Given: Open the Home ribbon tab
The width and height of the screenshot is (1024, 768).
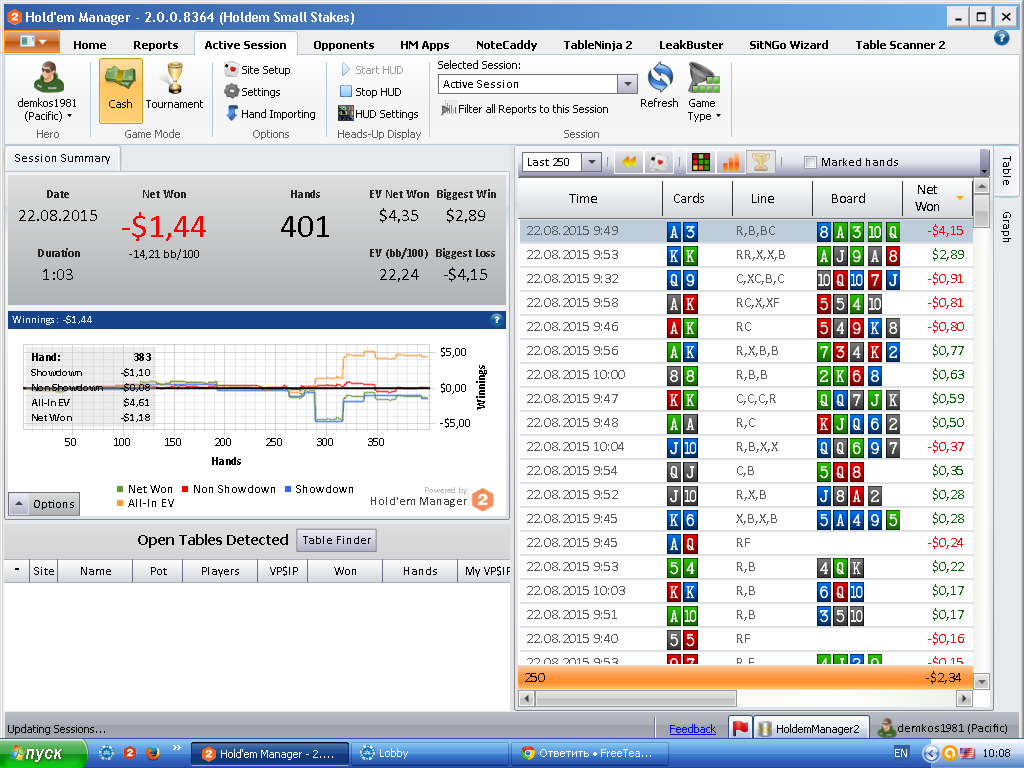Looking at the screenshot, I should click(x=89, y=45).
